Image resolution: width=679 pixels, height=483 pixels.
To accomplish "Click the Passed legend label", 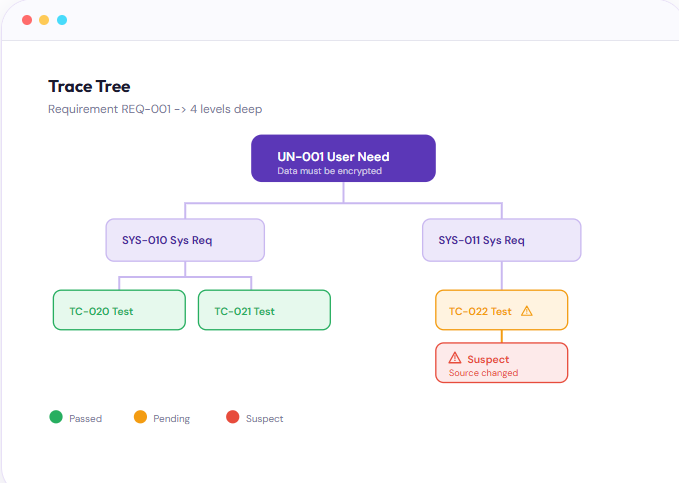I will pyautogui.click(x=85, y=418).
